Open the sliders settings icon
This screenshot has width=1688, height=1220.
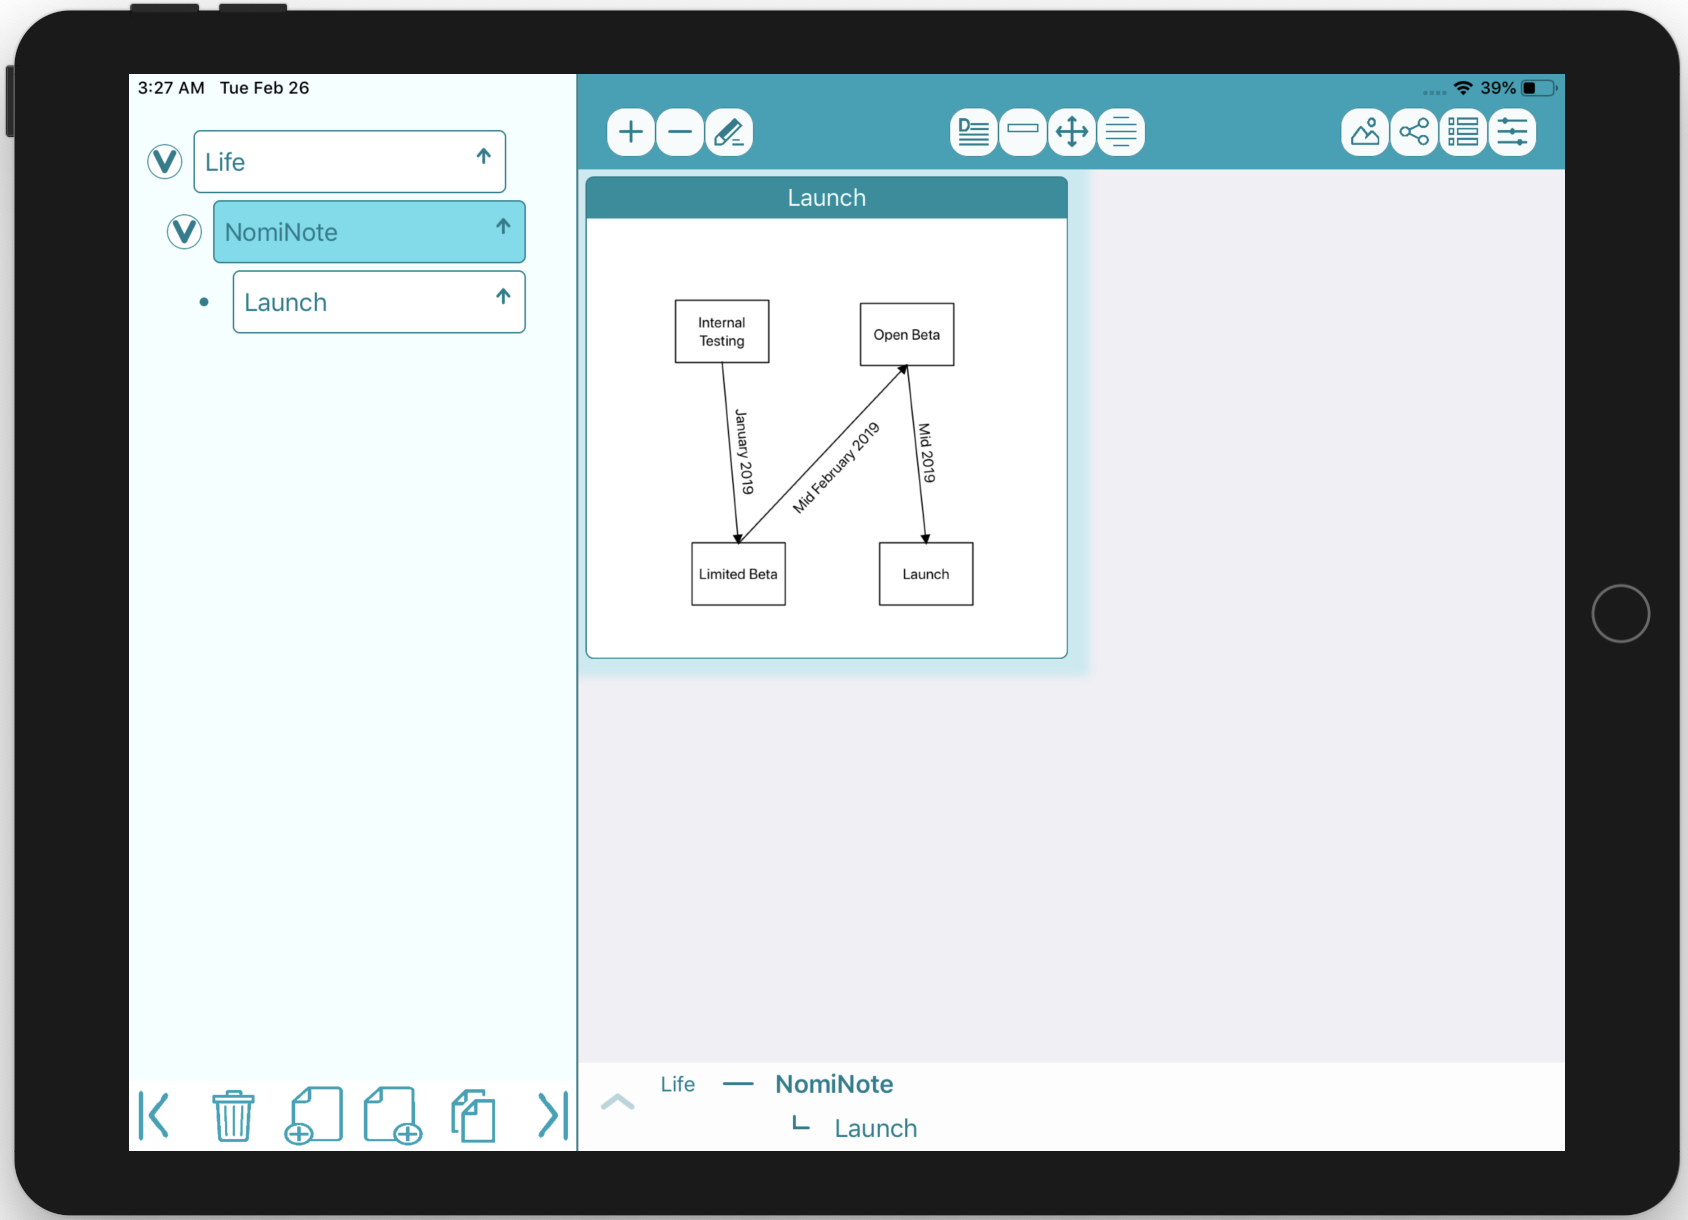coord(1512,132)
